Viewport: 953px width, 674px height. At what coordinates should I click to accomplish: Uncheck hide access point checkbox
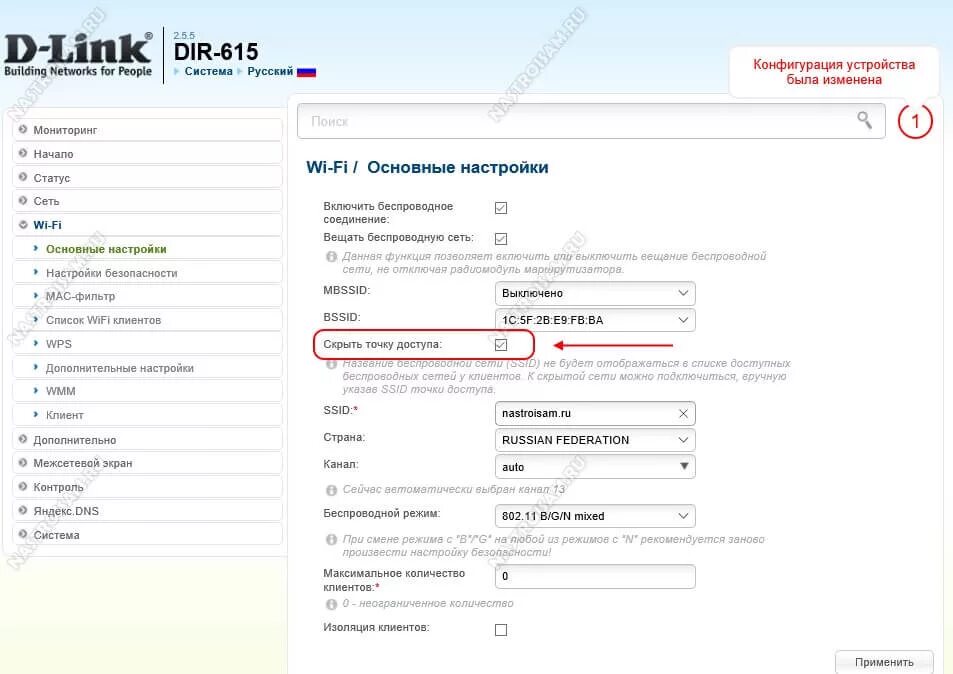click(x=501, y=345)
